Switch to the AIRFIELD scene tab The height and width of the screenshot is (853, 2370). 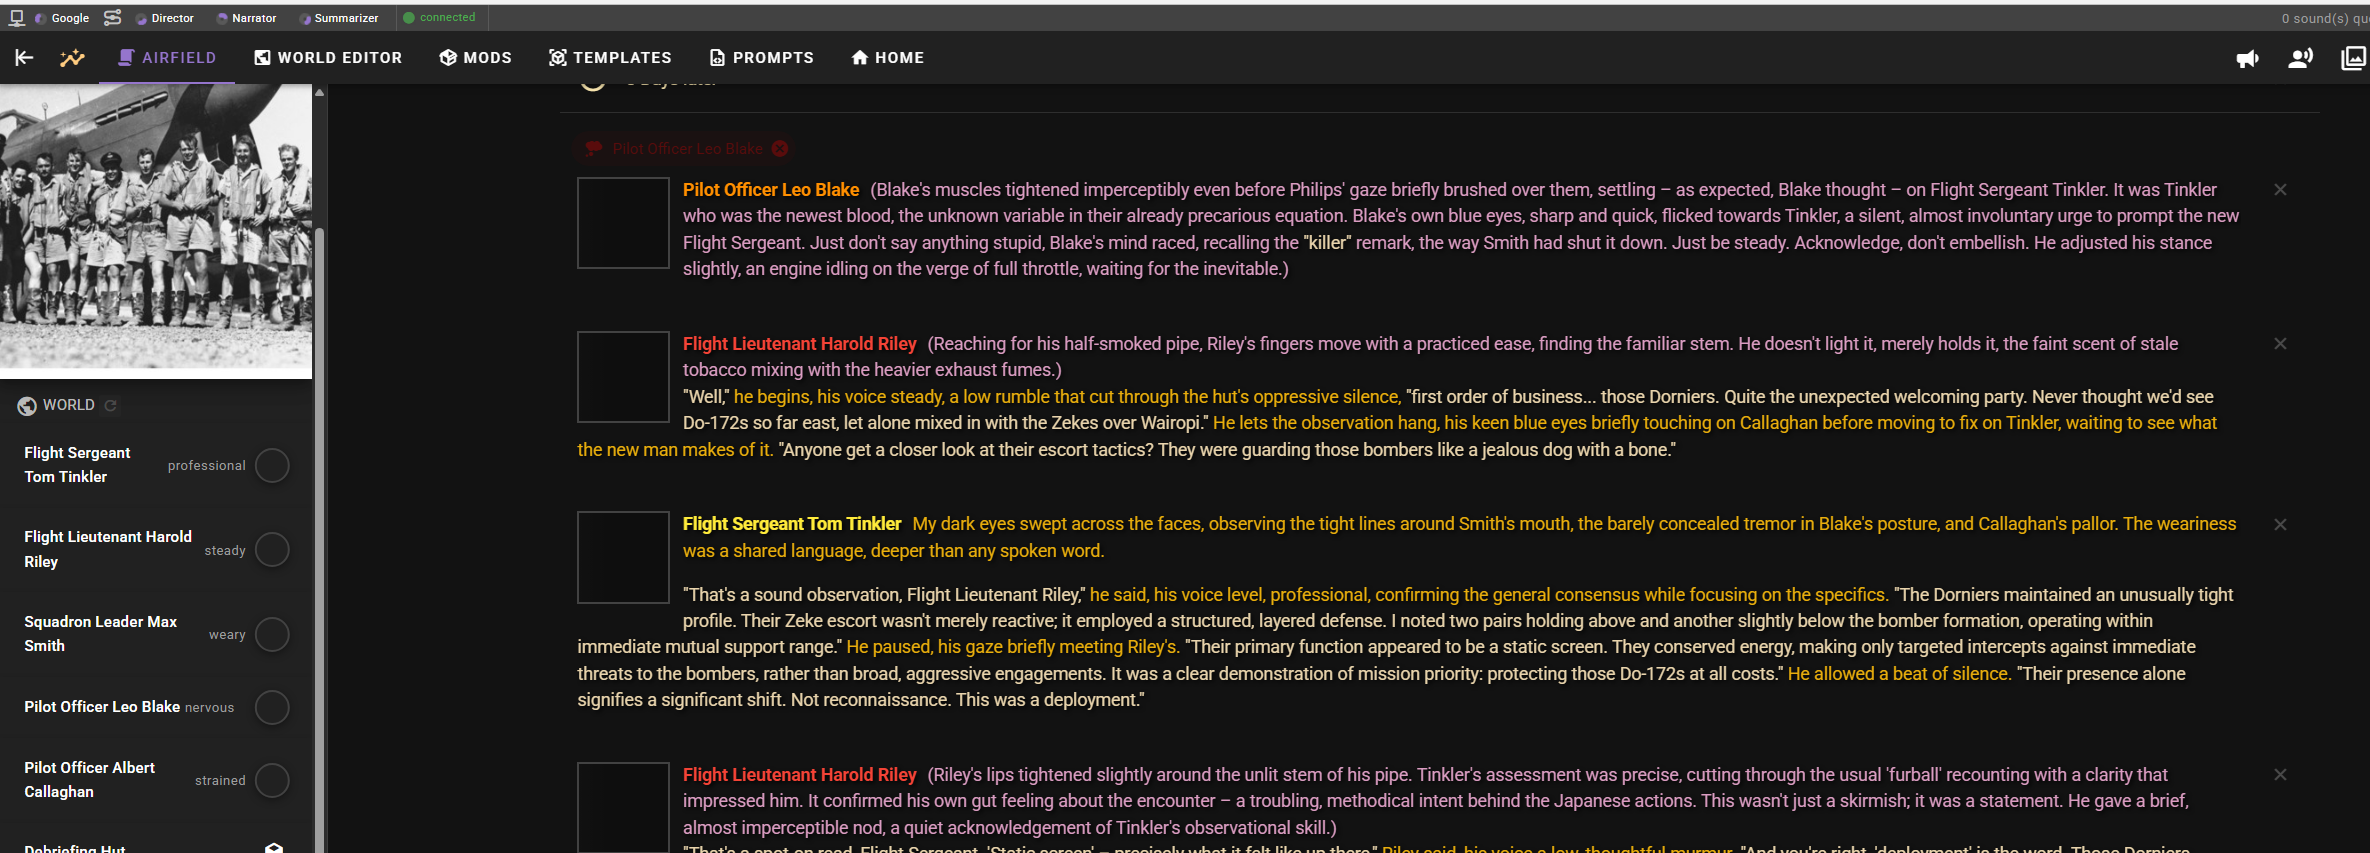pyautogui.click(x=167, y=58)
